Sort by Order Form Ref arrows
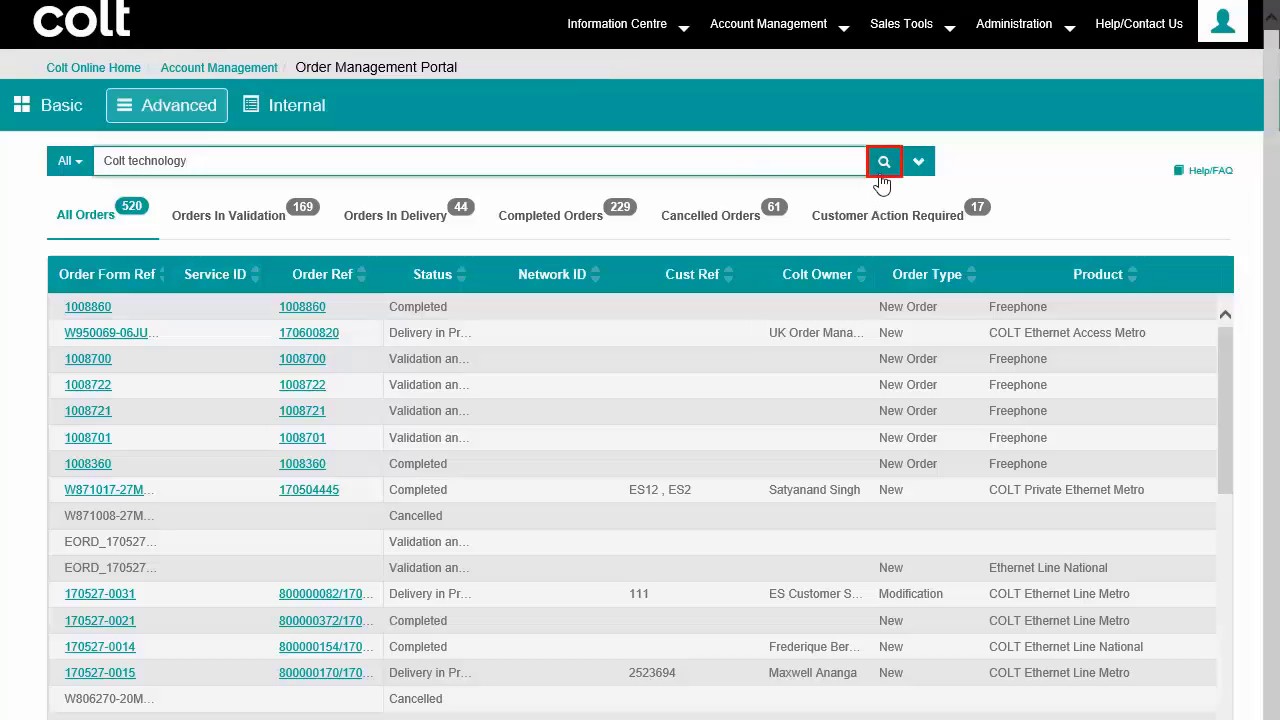Image resolution: width=1280 pixels, height=720 pixels. (x=162, y=274)
